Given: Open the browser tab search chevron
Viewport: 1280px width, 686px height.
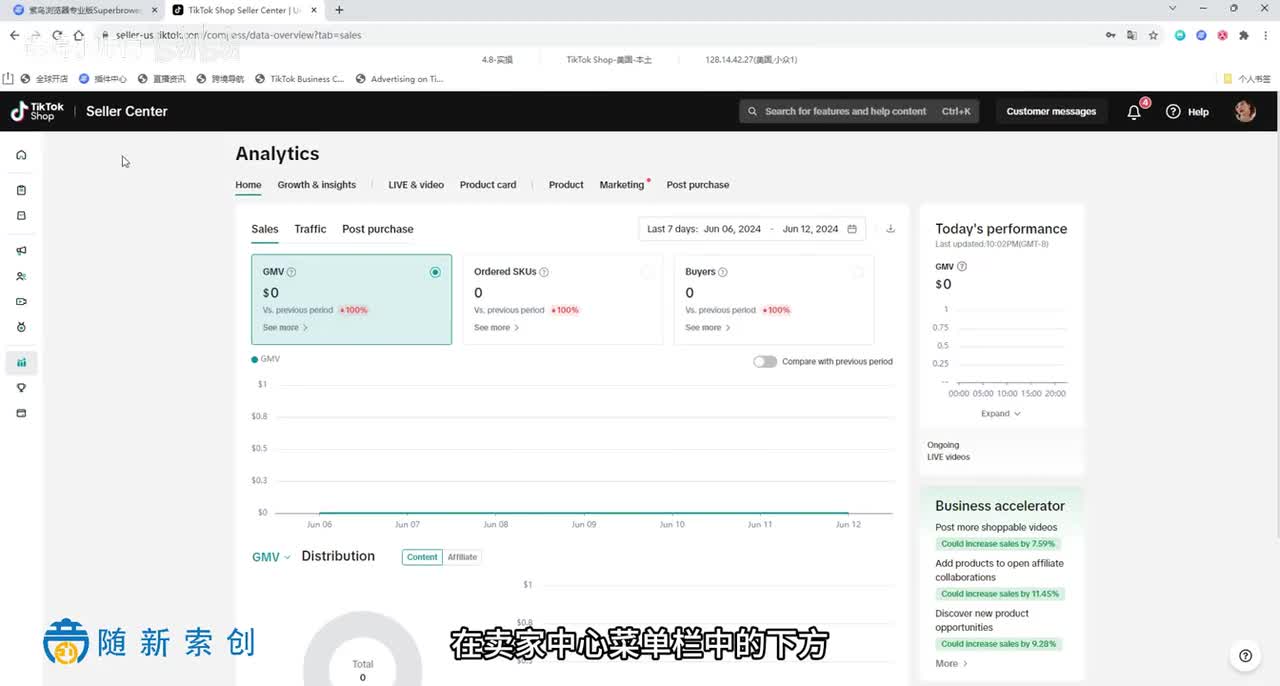Looking at the screenshot, I should 1173,9.
